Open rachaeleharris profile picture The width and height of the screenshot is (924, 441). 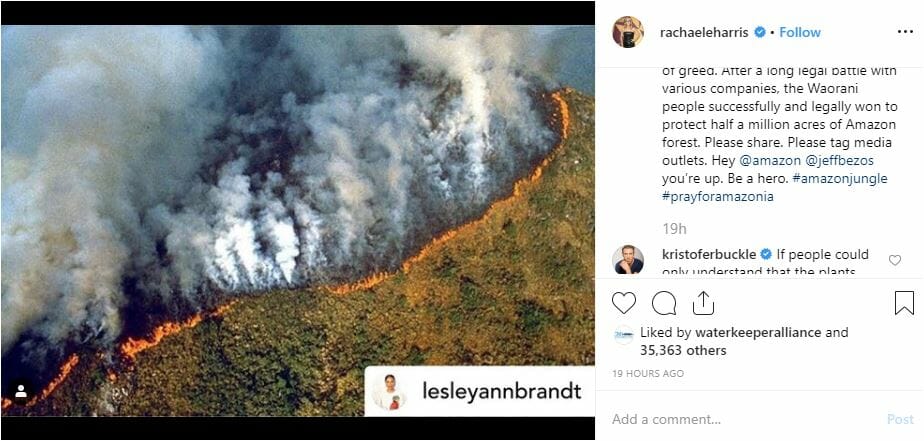pos(628,32)
